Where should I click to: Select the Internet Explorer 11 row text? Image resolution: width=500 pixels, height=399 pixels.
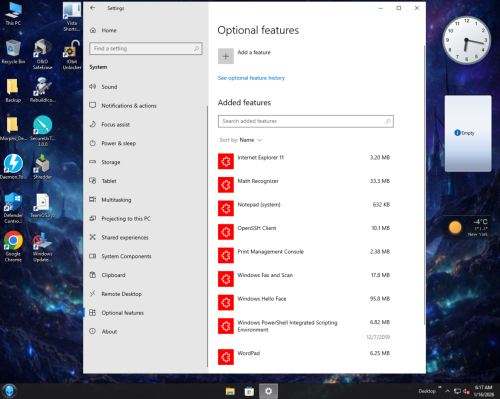(261, 158)
